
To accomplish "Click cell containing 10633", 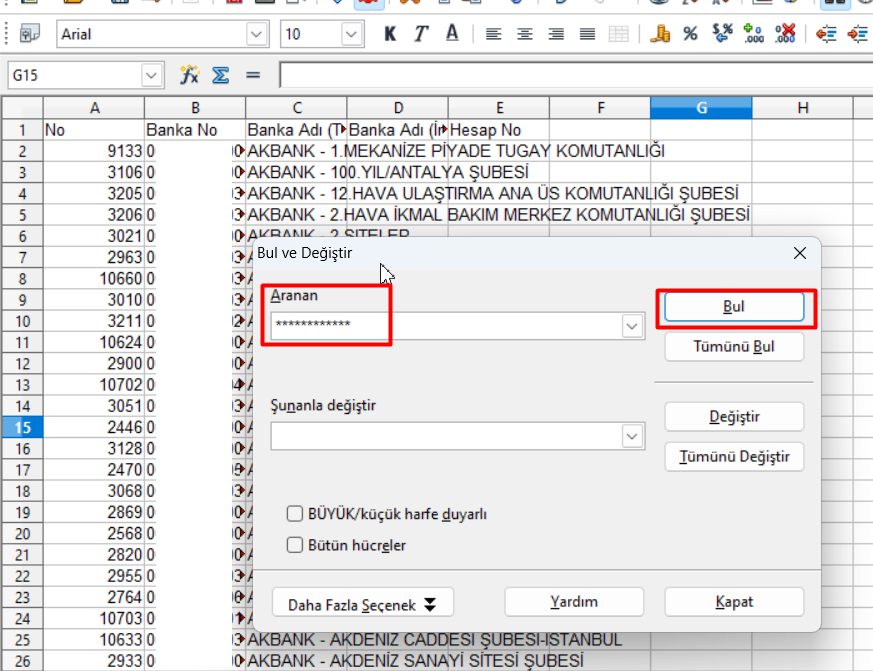I will pyautogui.click(x=94, y=640).
